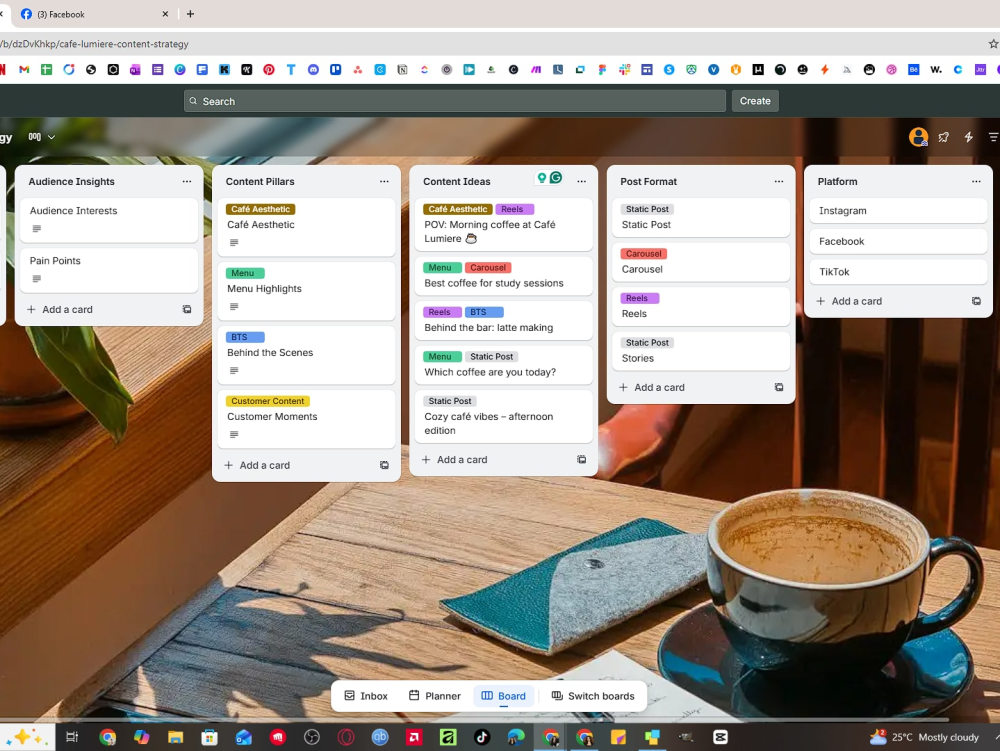
Task: Create from template in Platform list
Action: tap(976, 301)
